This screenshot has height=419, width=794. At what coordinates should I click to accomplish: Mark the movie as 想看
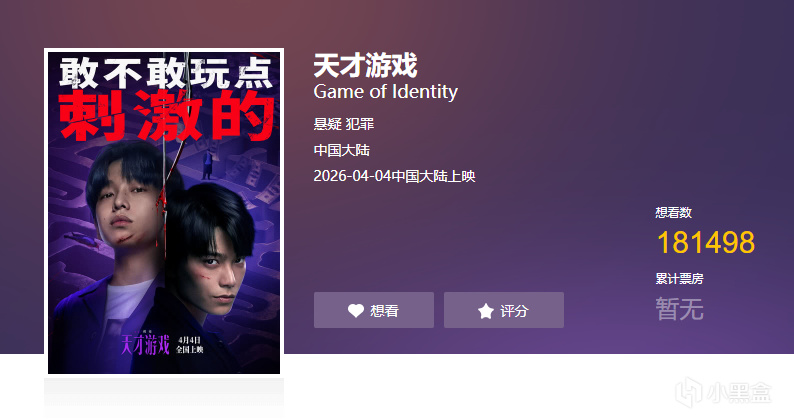pos(374,310)
